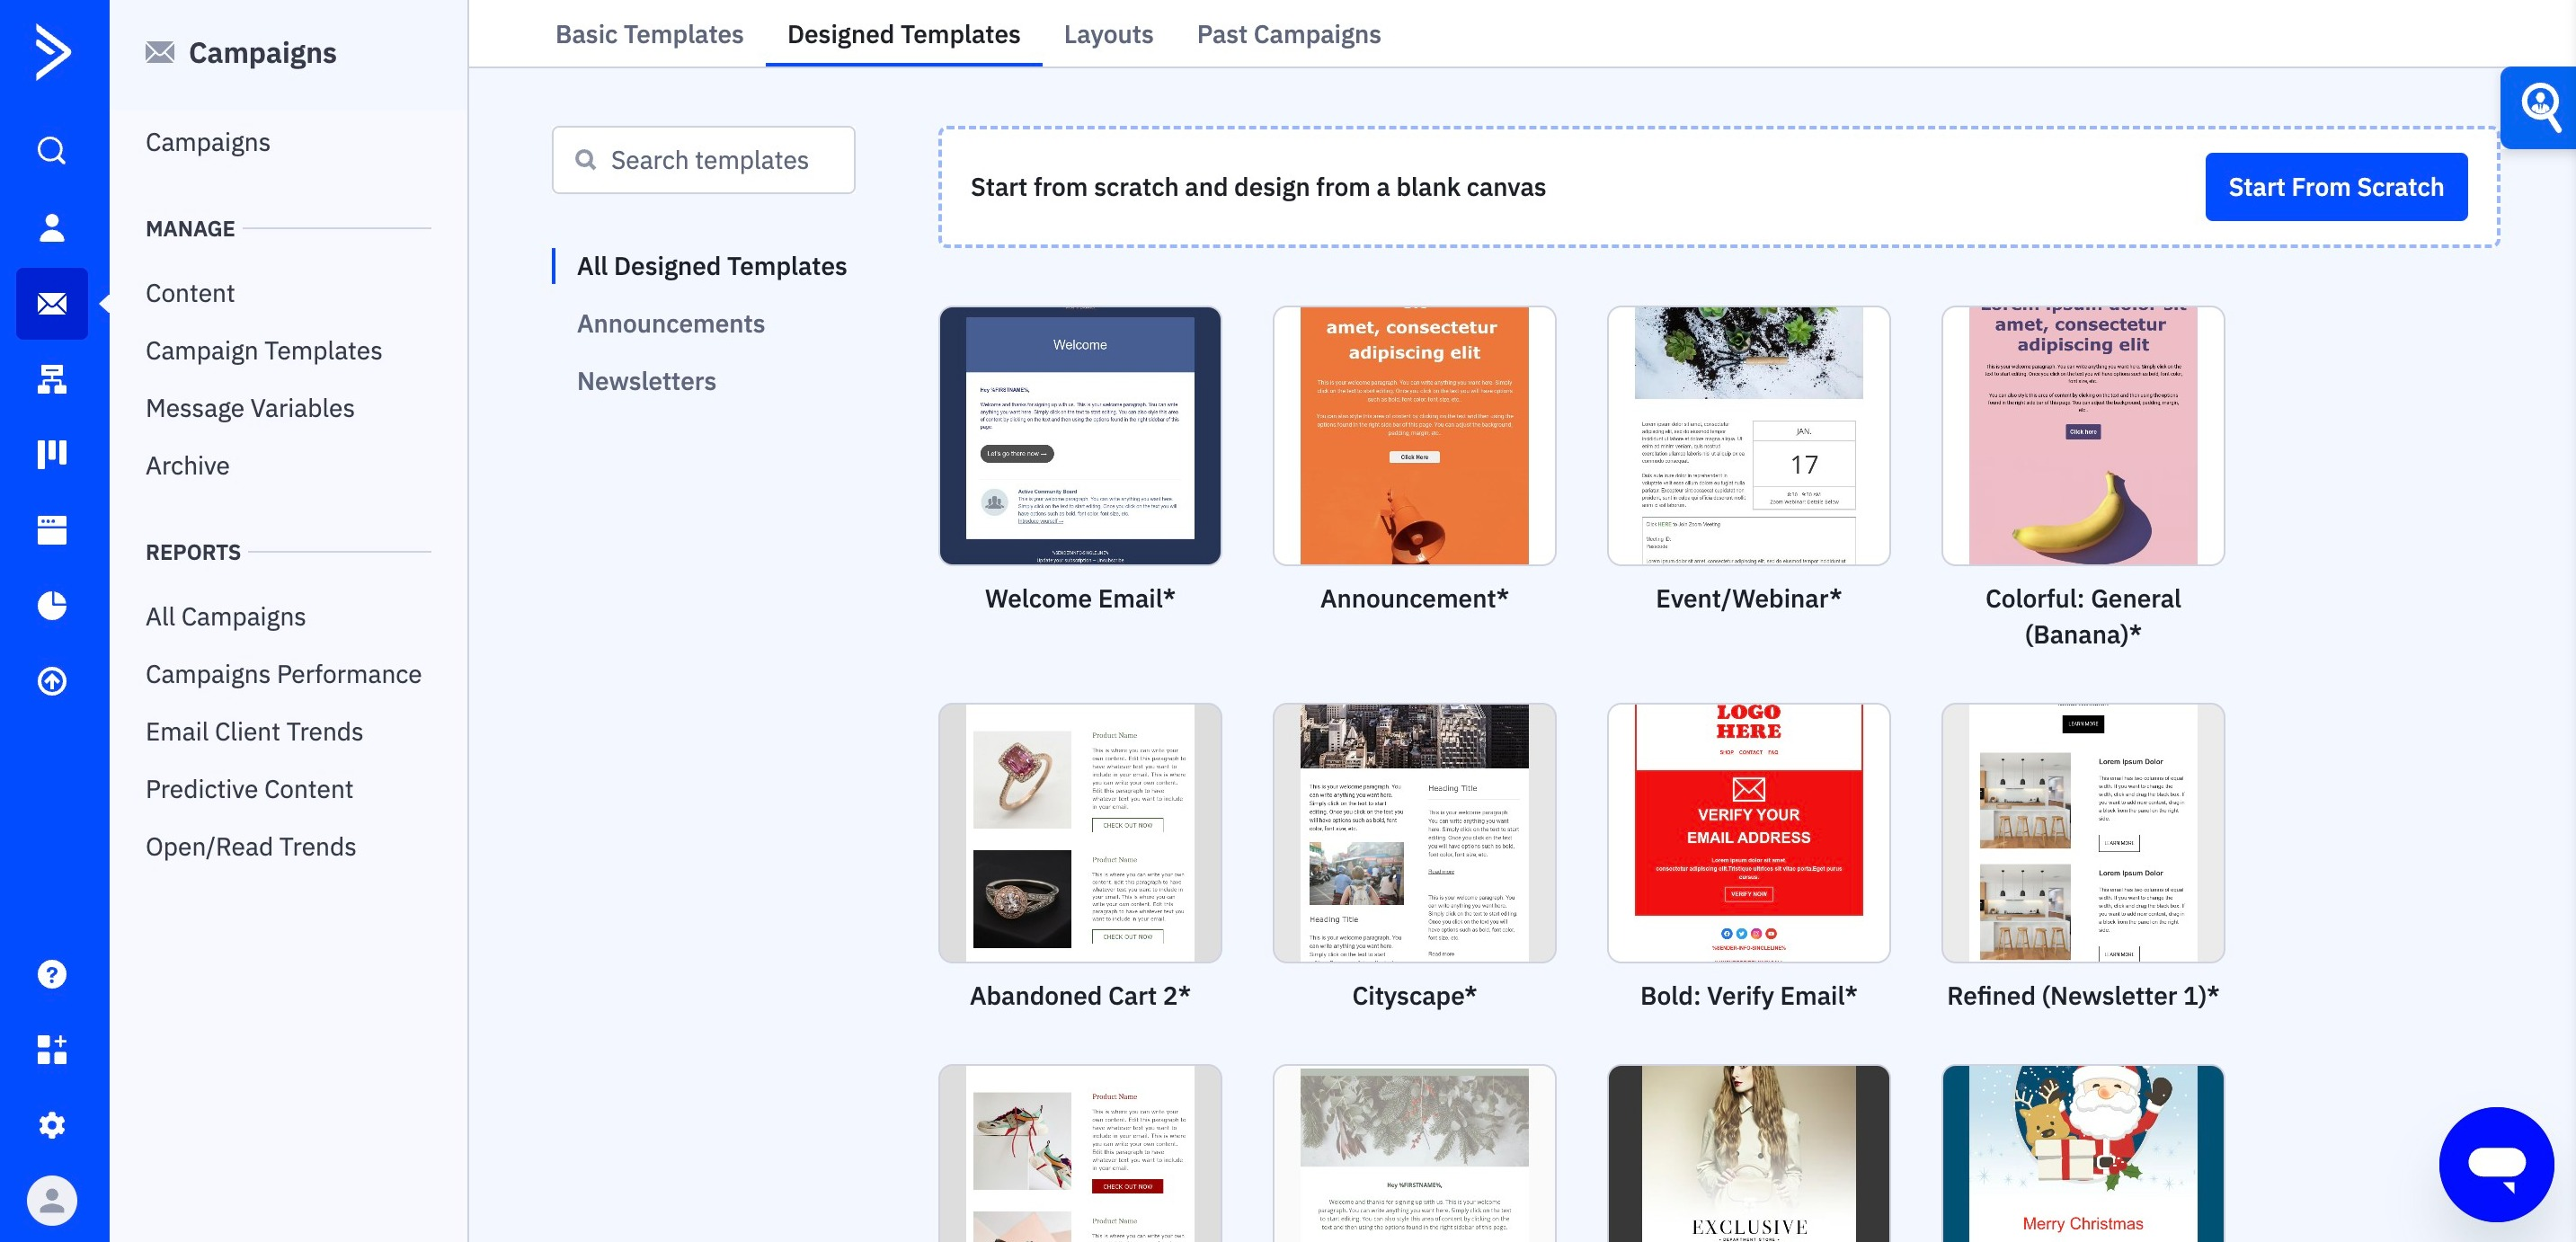The height and width of the screenshot is (1242, 2576).
Task: Switch to the Layouts tab
Action: (x=1109, y=33)
